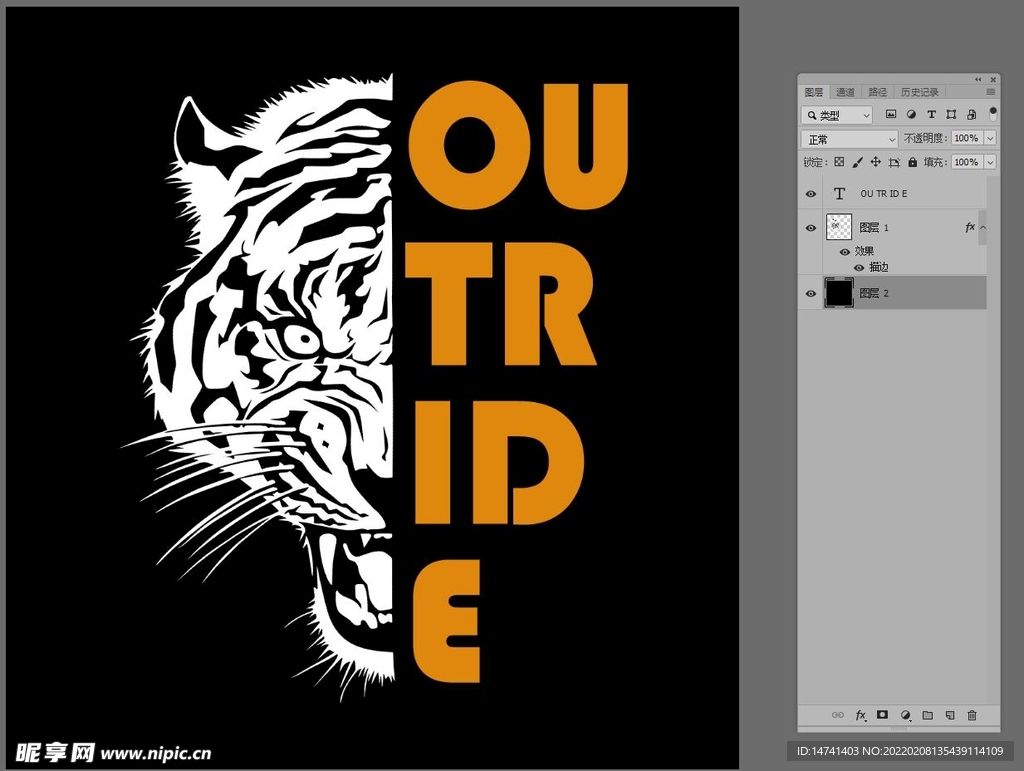Collapse the effects list of 图层 1
The height and width of the screenshot is (771, 1024).
click(x=983, y=228)
